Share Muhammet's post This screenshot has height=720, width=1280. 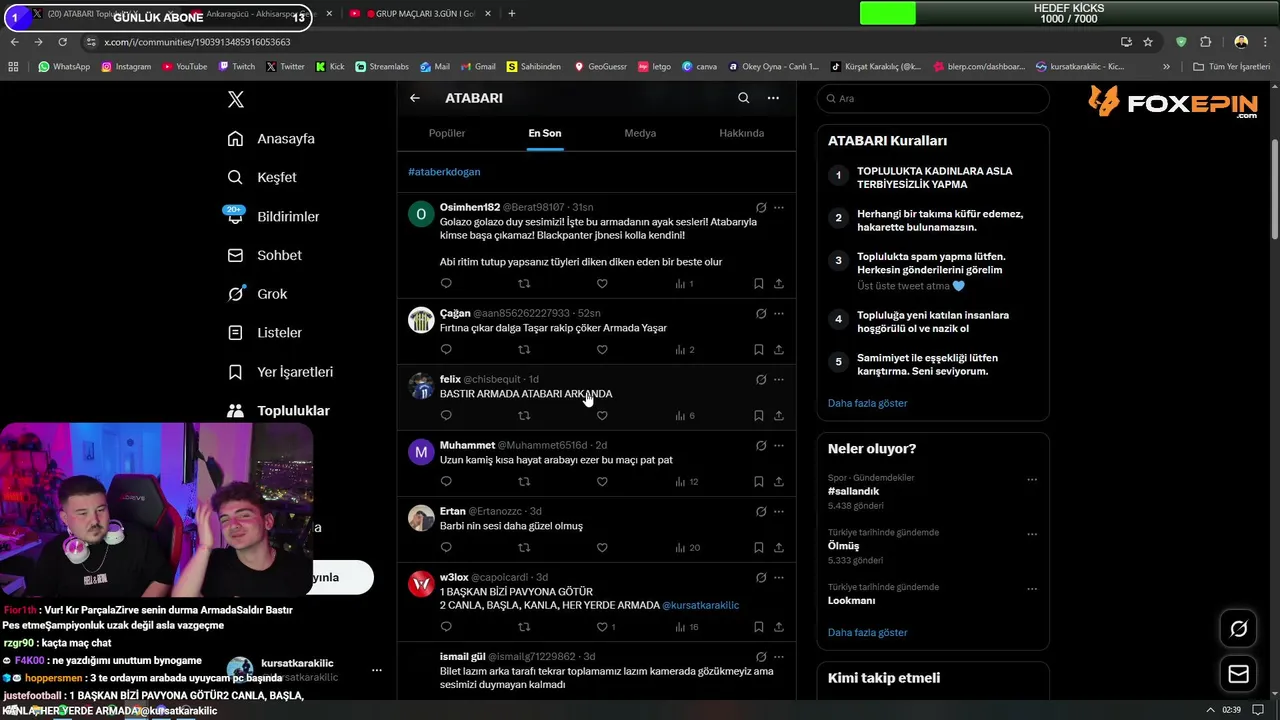(x=779, y=482)
